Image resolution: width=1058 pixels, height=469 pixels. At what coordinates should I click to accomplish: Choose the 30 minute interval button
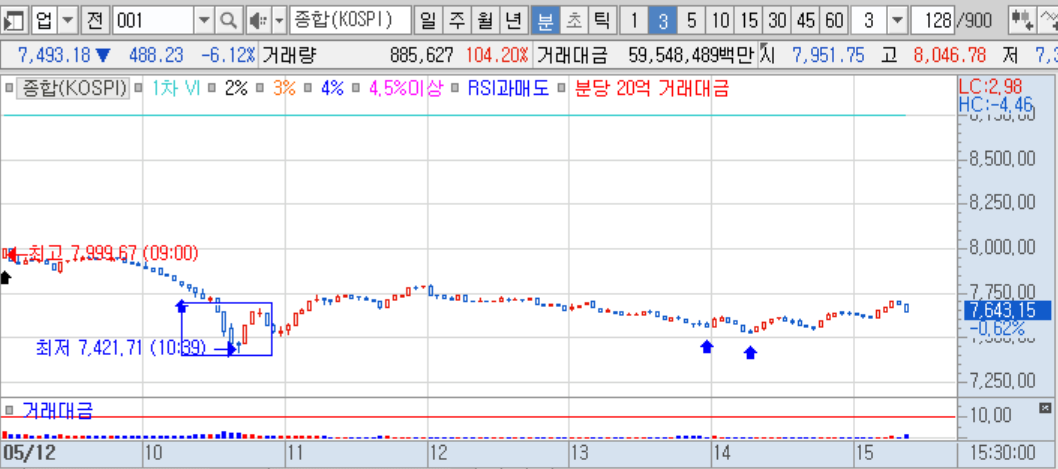pyautogui.click(x=777, y=21)
